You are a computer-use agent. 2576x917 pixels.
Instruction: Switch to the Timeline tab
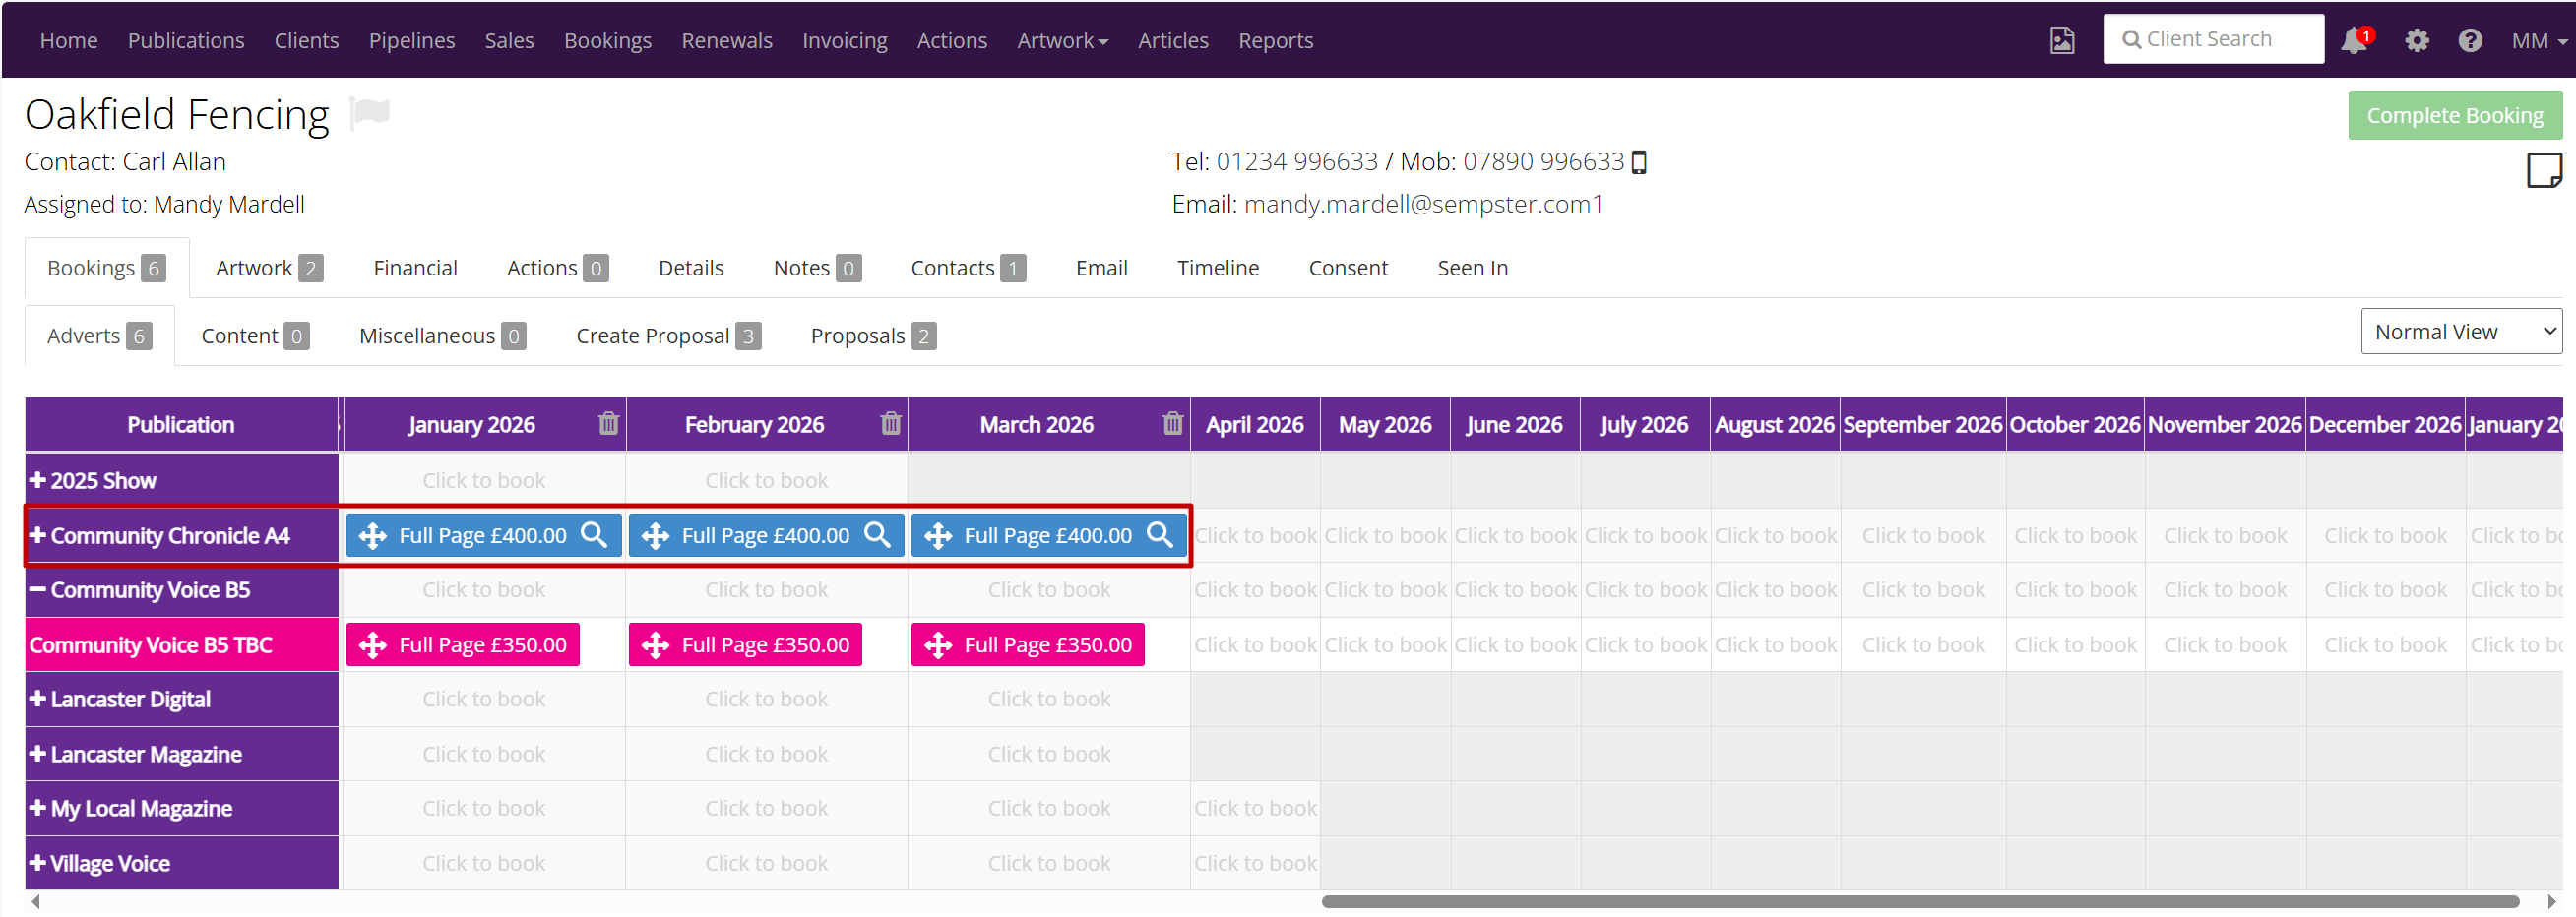tap(1218, 268)
